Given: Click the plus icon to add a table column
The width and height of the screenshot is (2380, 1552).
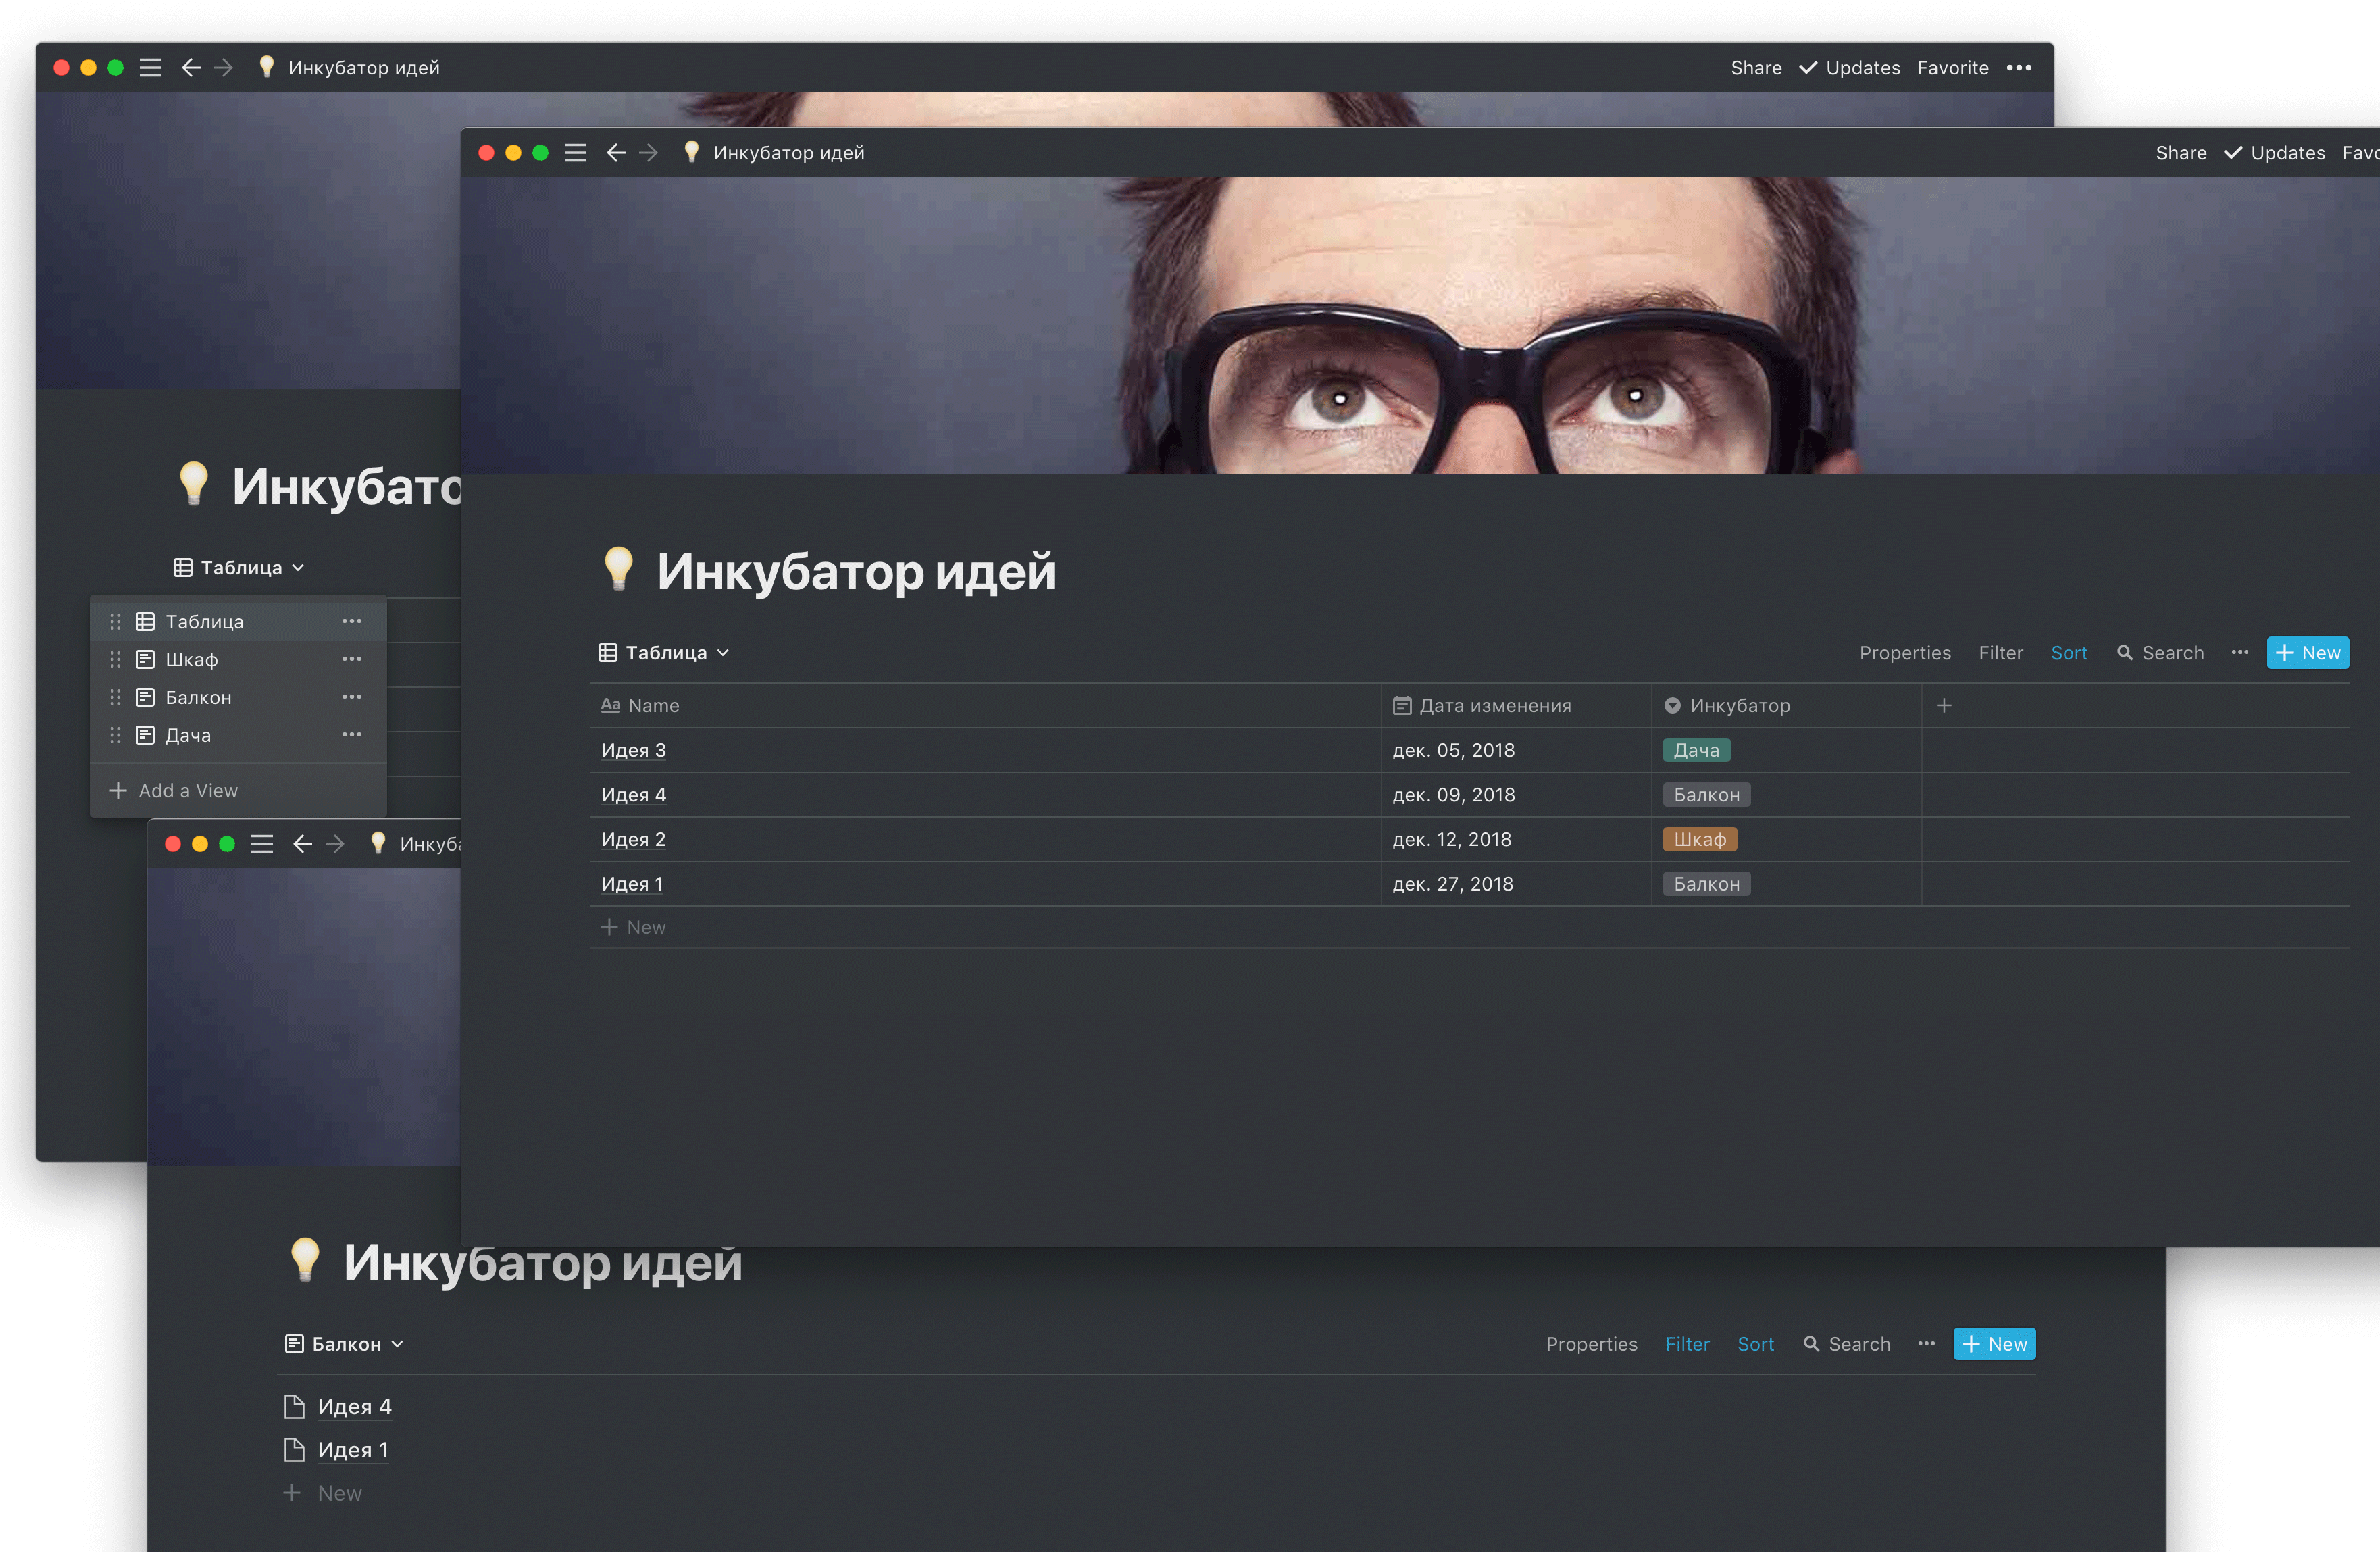Looking at the screenshot, I should click(1943, 706).
